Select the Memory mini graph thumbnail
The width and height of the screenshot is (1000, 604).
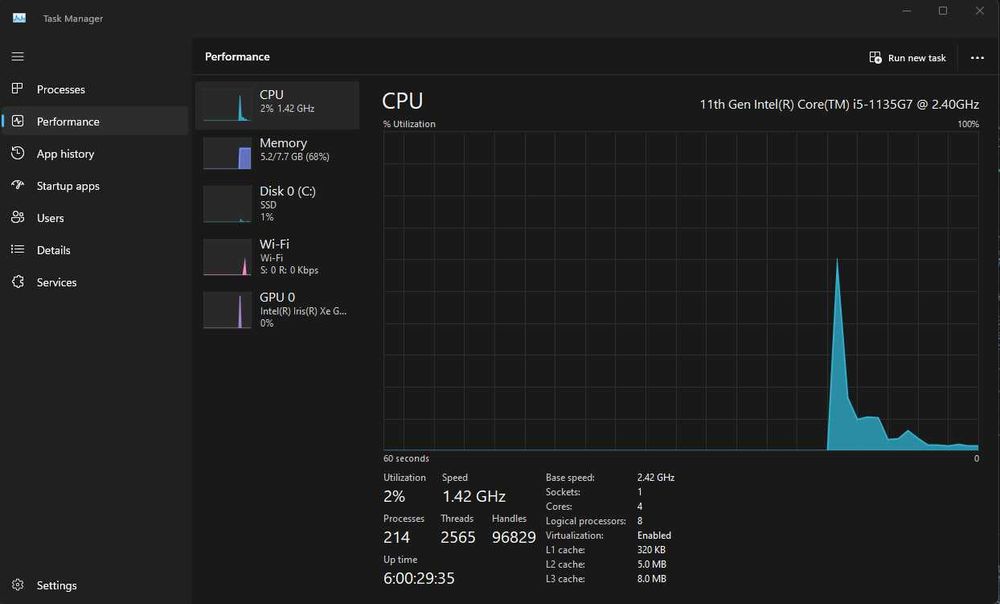(227, 154)
